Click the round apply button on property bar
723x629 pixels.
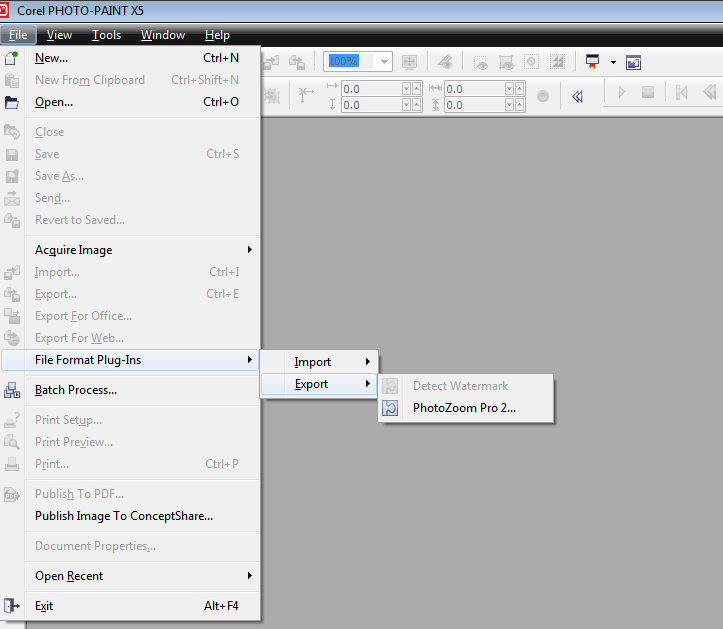click(x=543, y=96)
